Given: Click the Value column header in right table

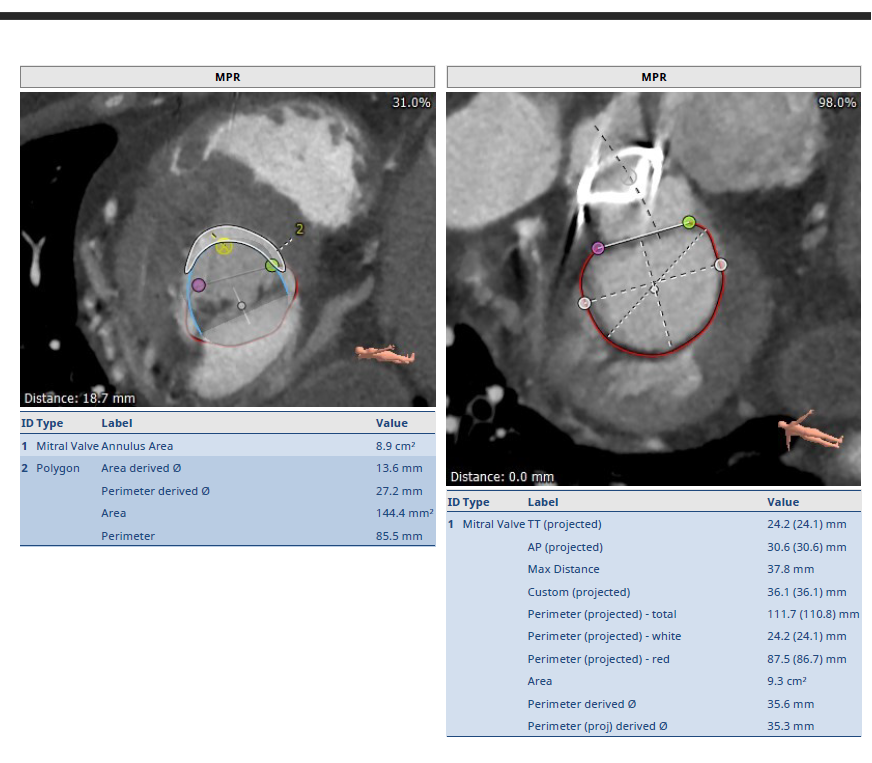Looking at the screenshot, I should [783, 502].
